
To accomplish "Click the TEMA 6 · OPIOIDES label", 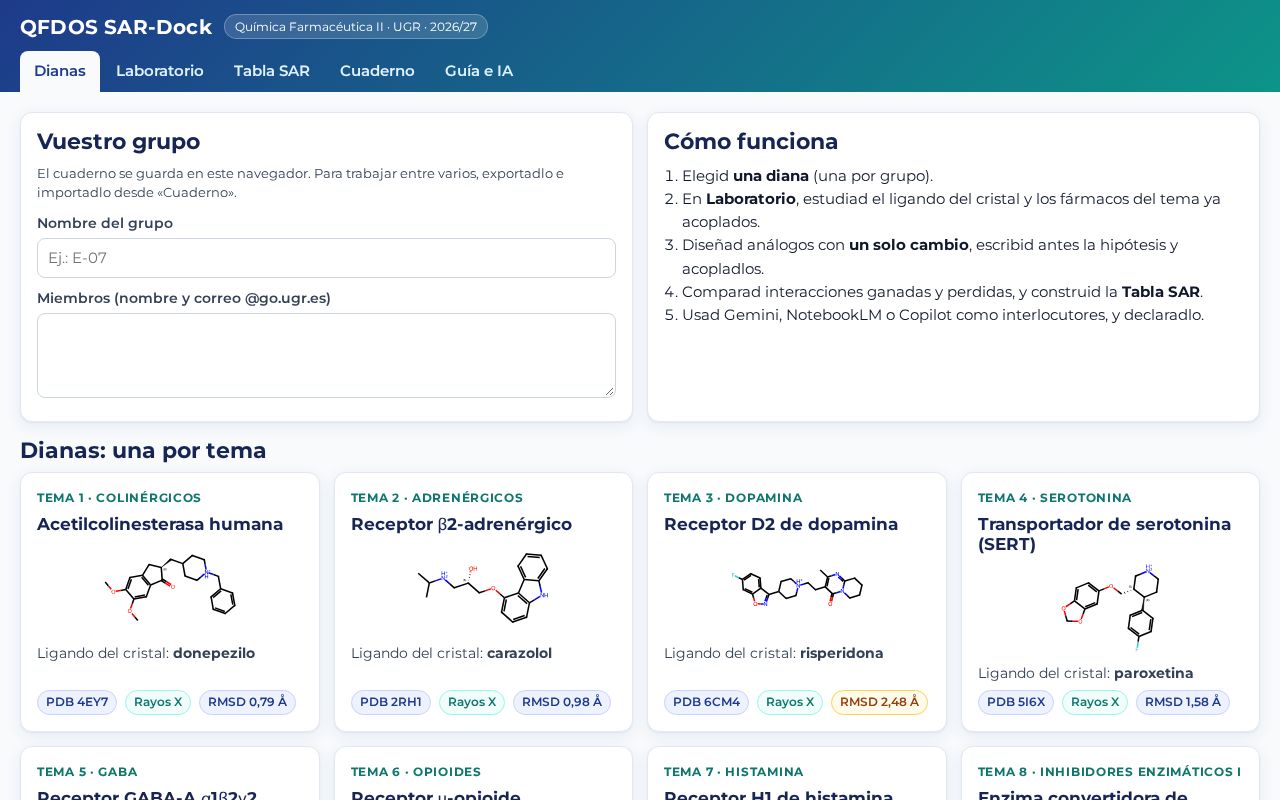I will tap(416, 772).
